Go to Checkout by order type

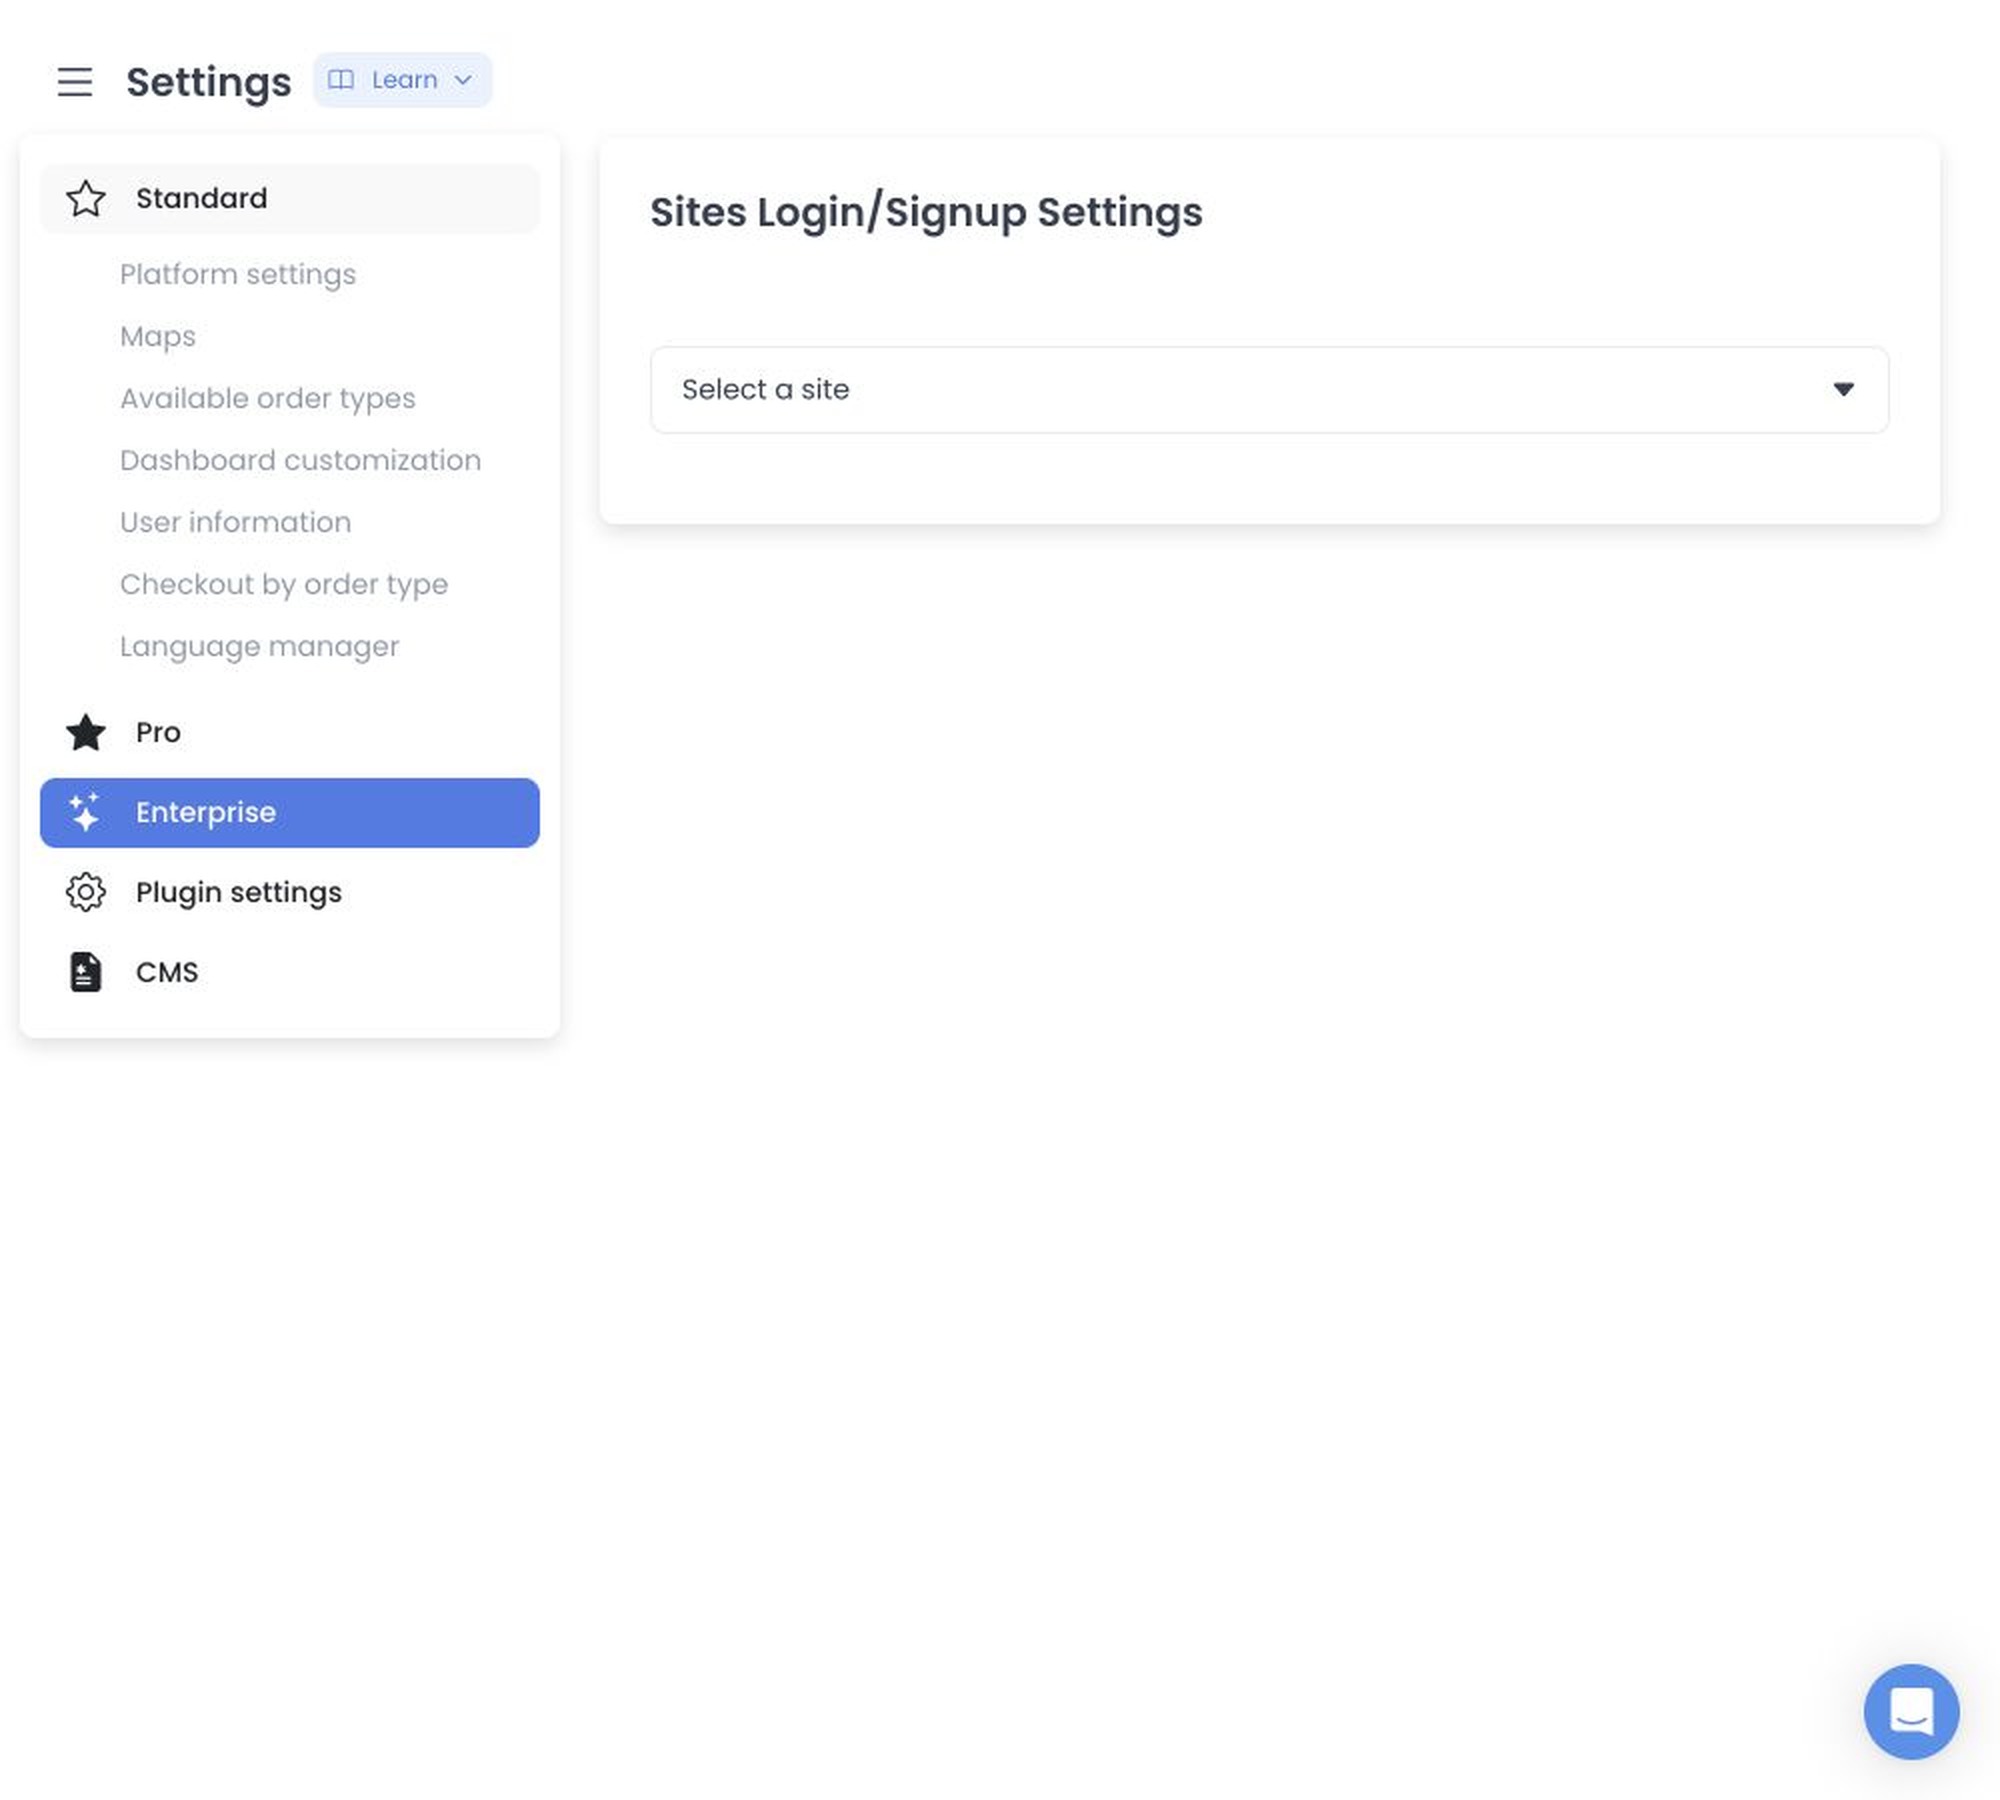point(284,584)
